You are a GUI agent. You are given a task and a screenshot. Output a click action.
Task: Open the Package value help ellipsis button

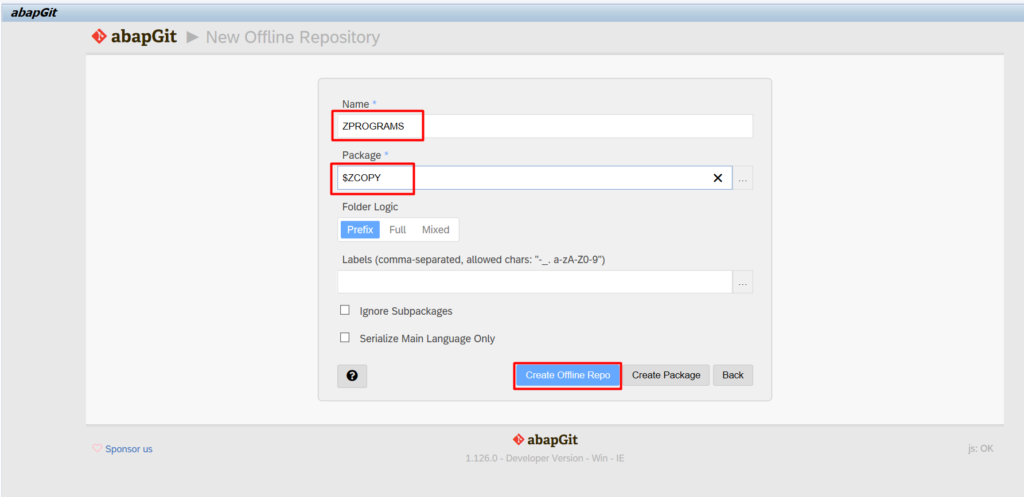(x=743, y=179)
